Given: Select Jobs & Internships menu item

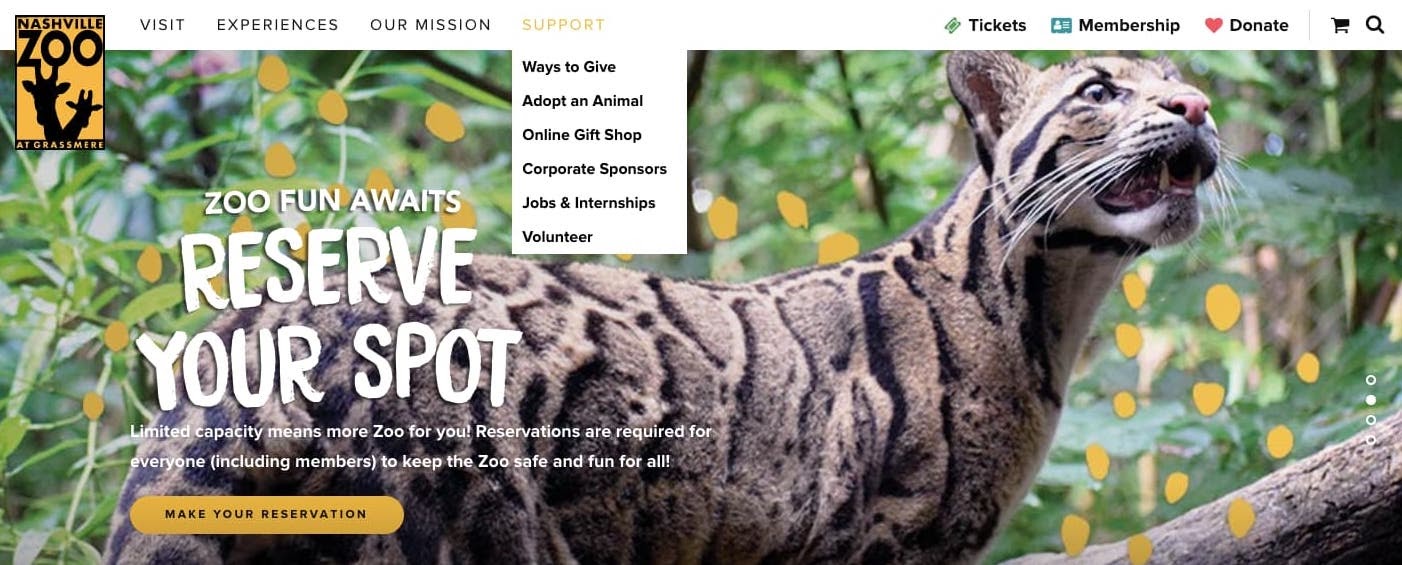Looking at the screenshot, I should point(589,203).
